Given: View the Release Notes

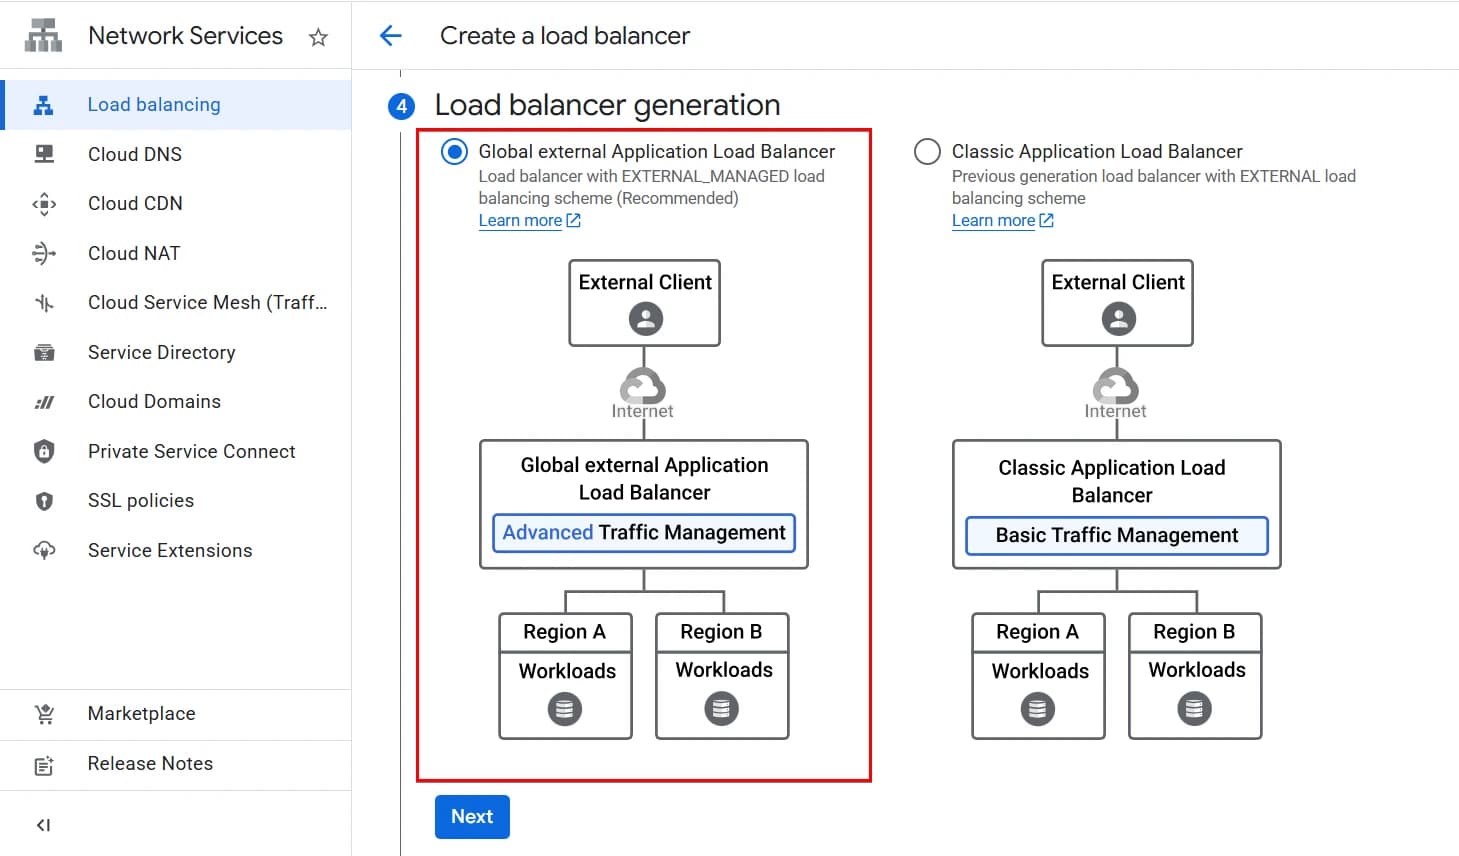Looking at the screenshot, I should (x=149, y=763).
